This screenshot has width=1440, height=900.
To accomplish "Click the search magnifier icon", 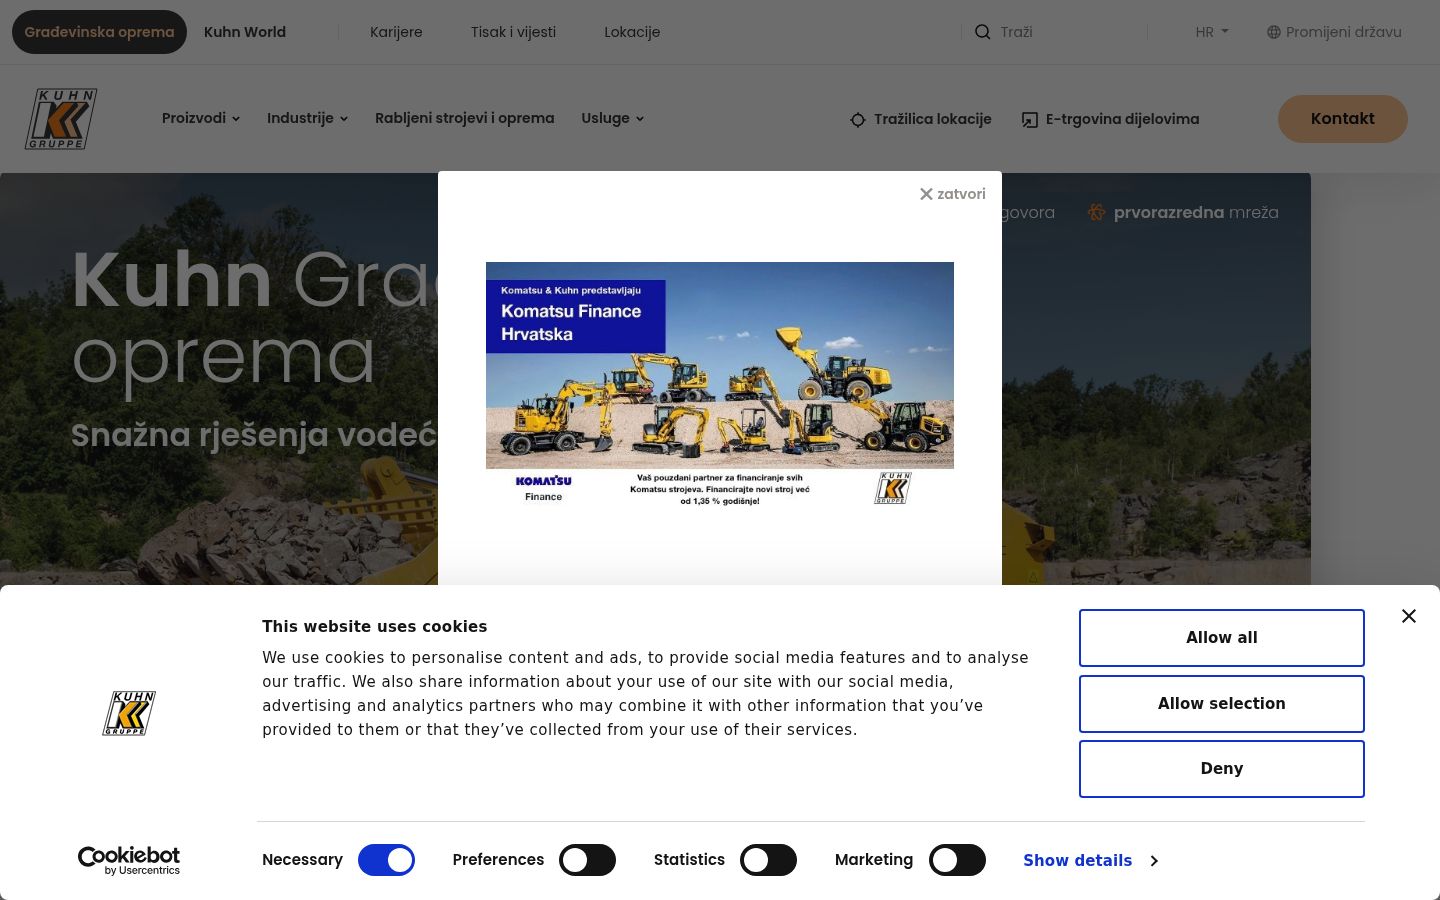I will pos(983,32).
